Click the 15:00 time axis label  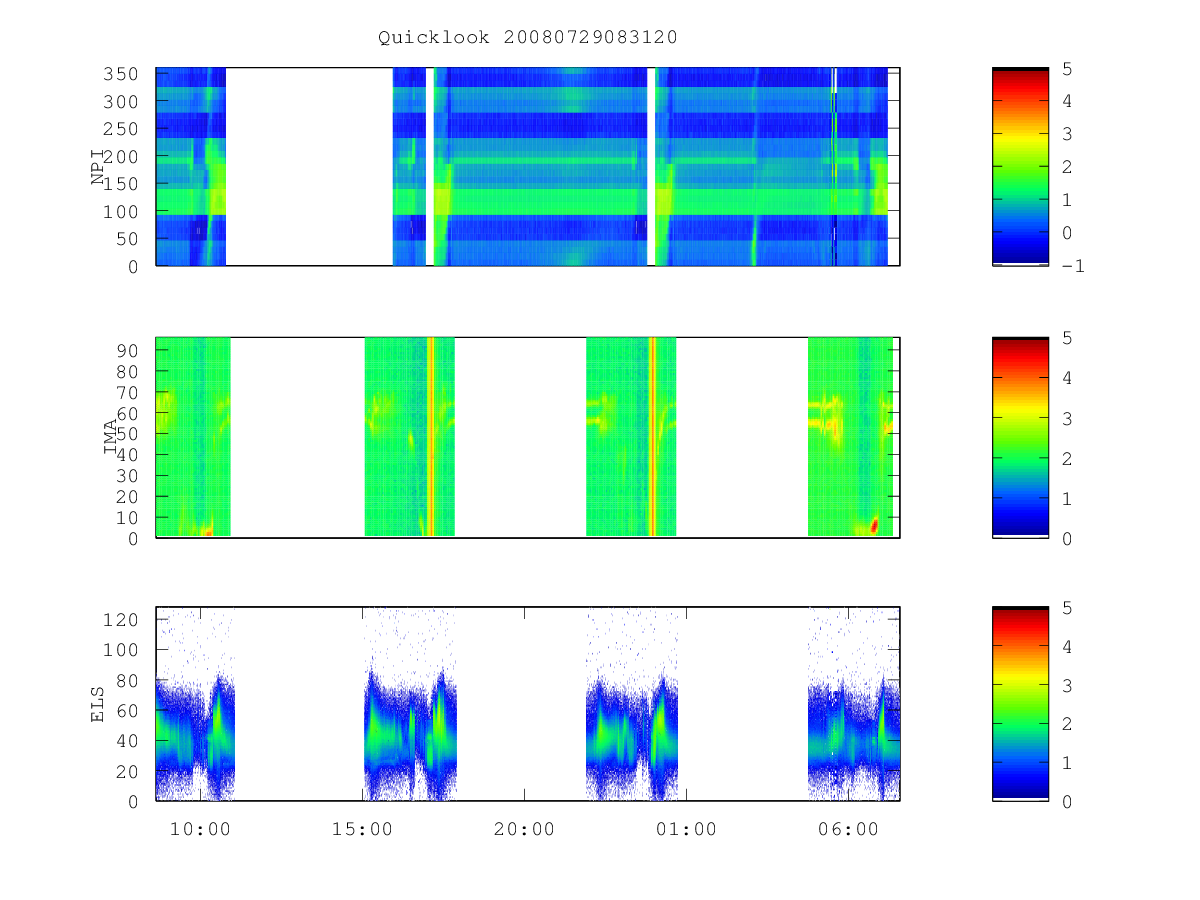click(363, 829)
